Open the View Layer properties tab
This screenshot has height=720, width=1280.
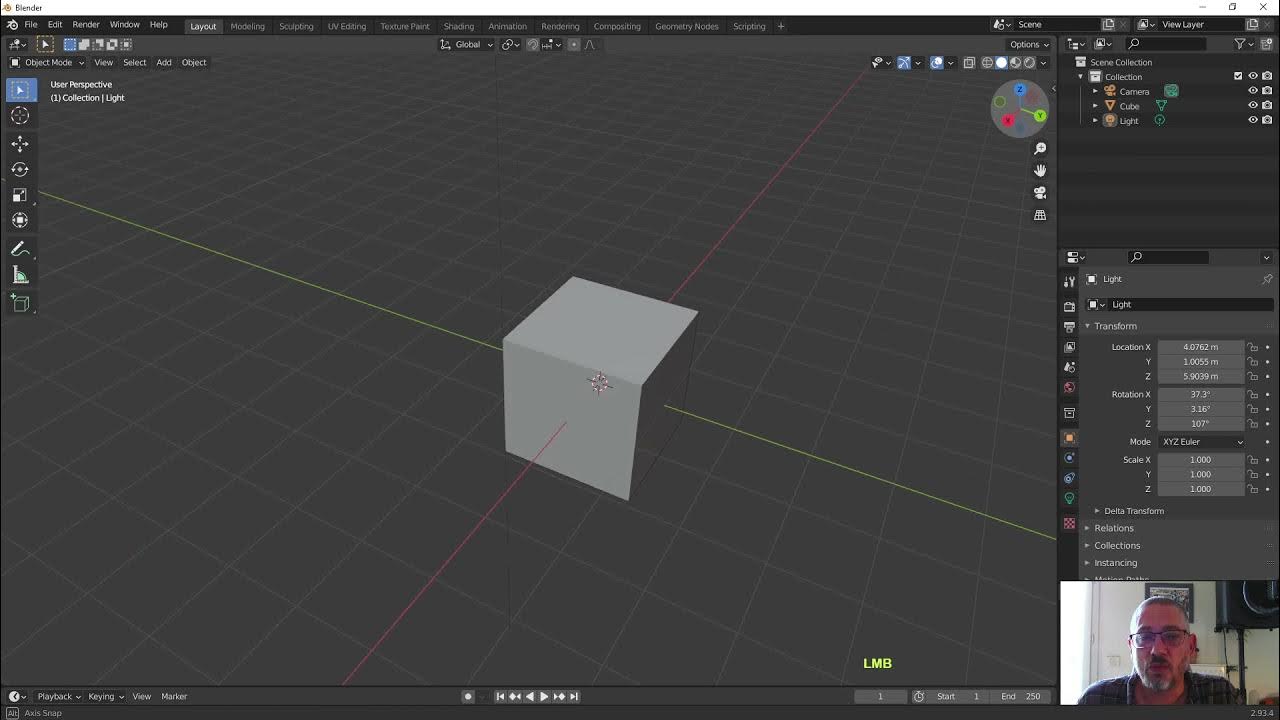coord(1069,347)
